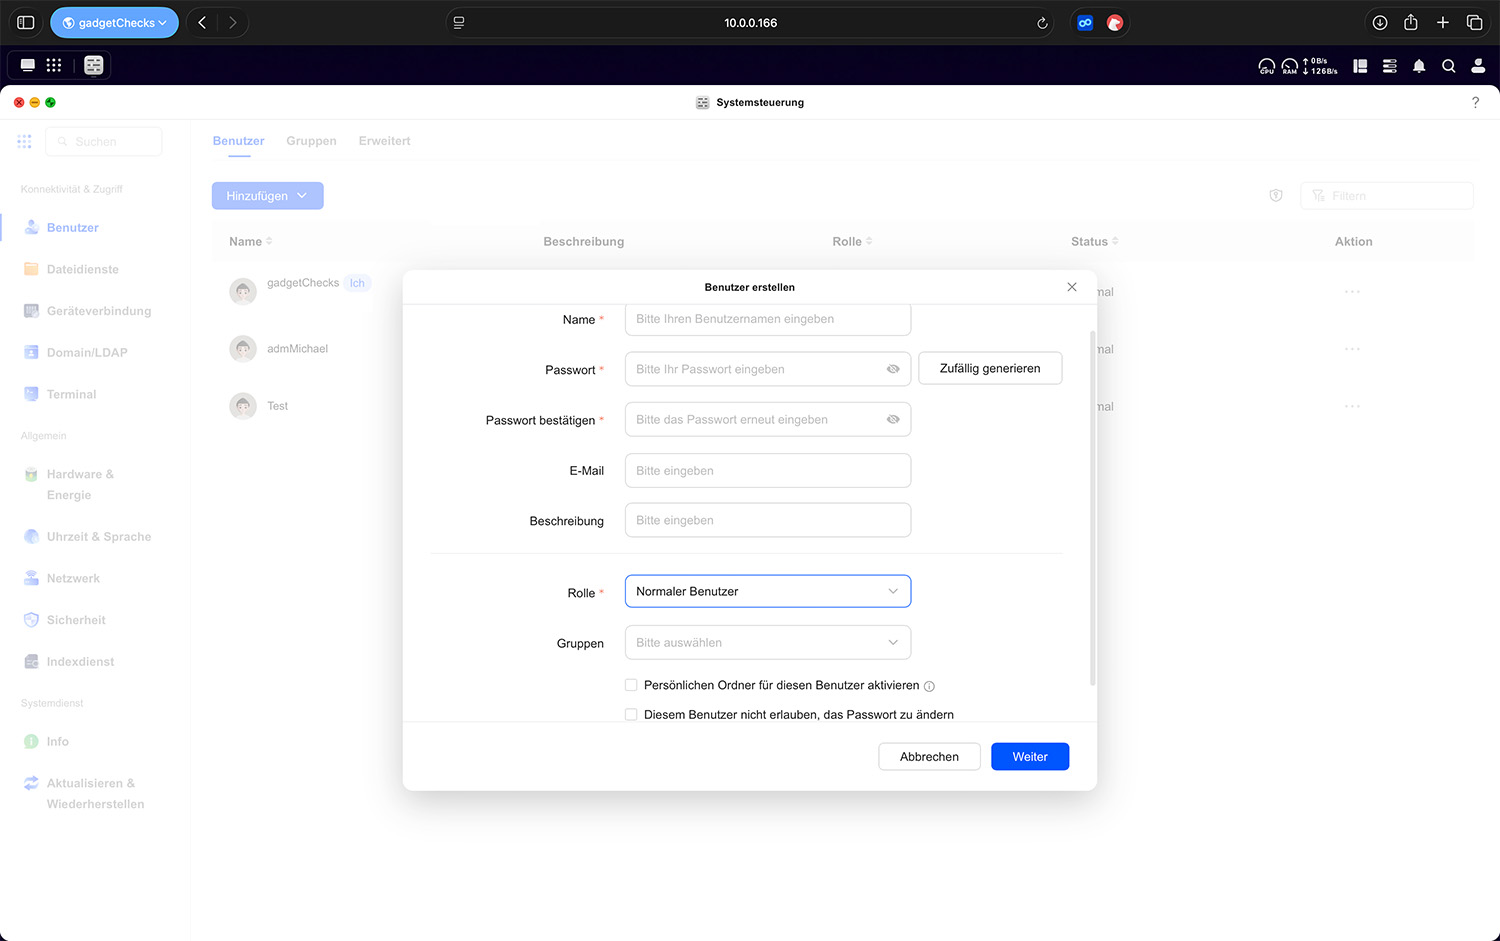
Task: Open the search magnifier in top bar
Action: [x=1448, y=66]
